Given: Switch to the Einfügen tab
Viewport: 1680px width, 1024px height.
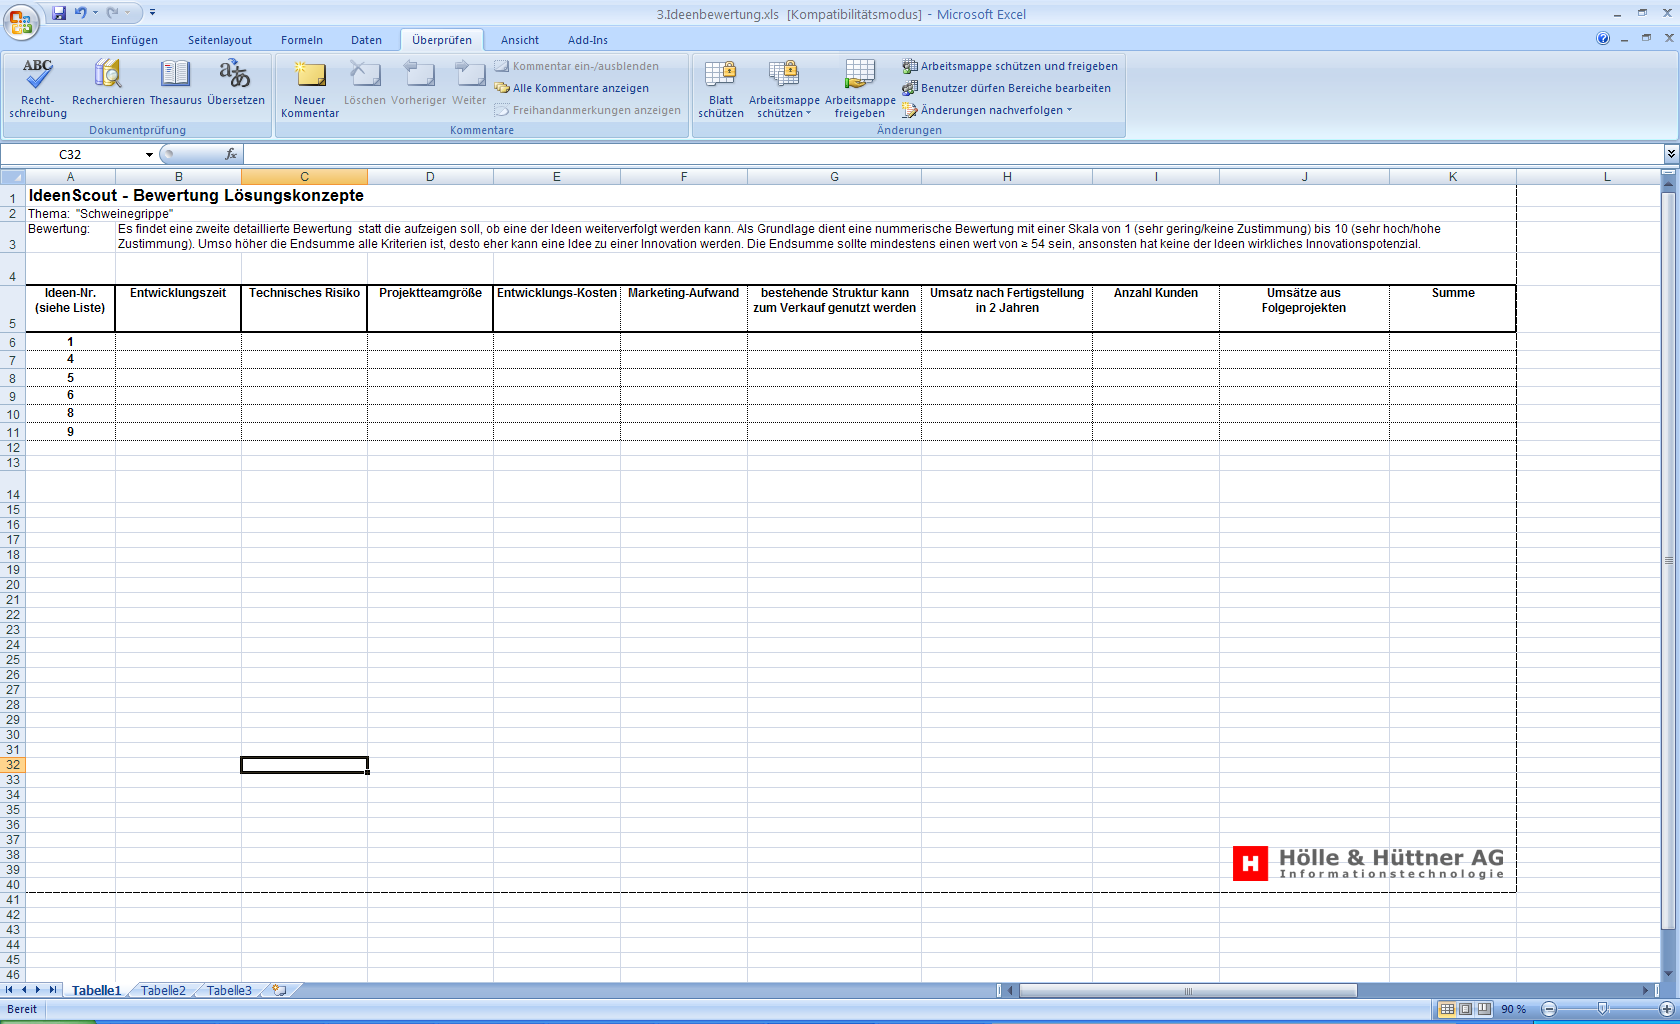Looking at the screenshot, I should 134,40.
